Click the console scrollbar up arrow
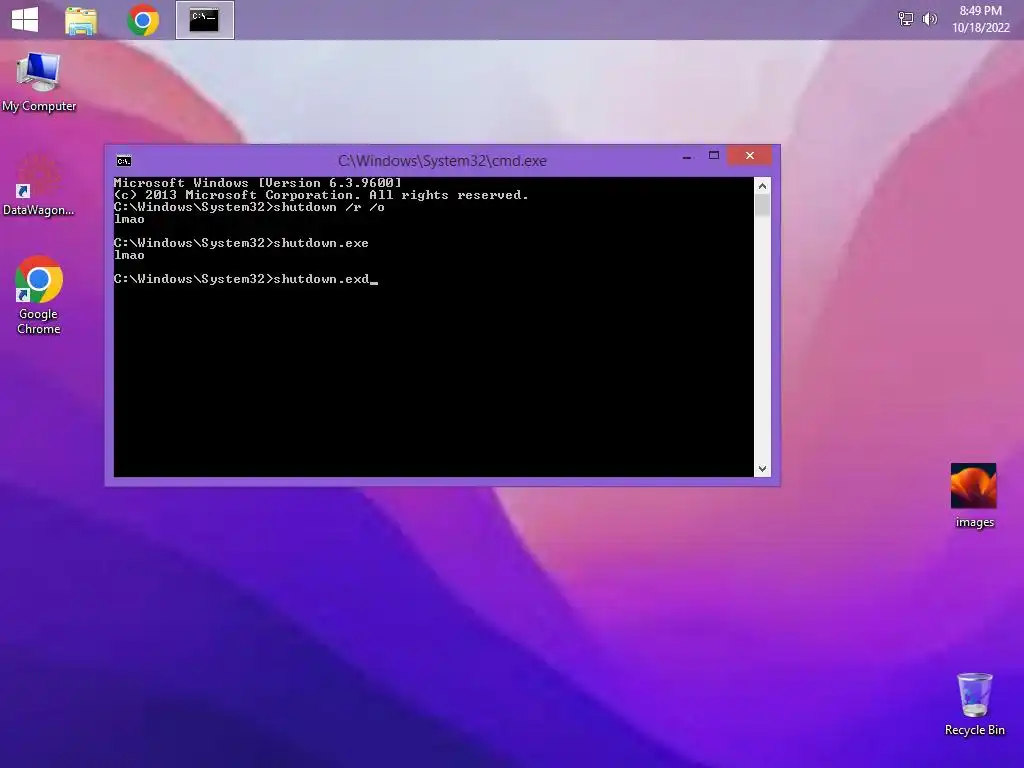The image size is (1024, 768). pos(762,186)
